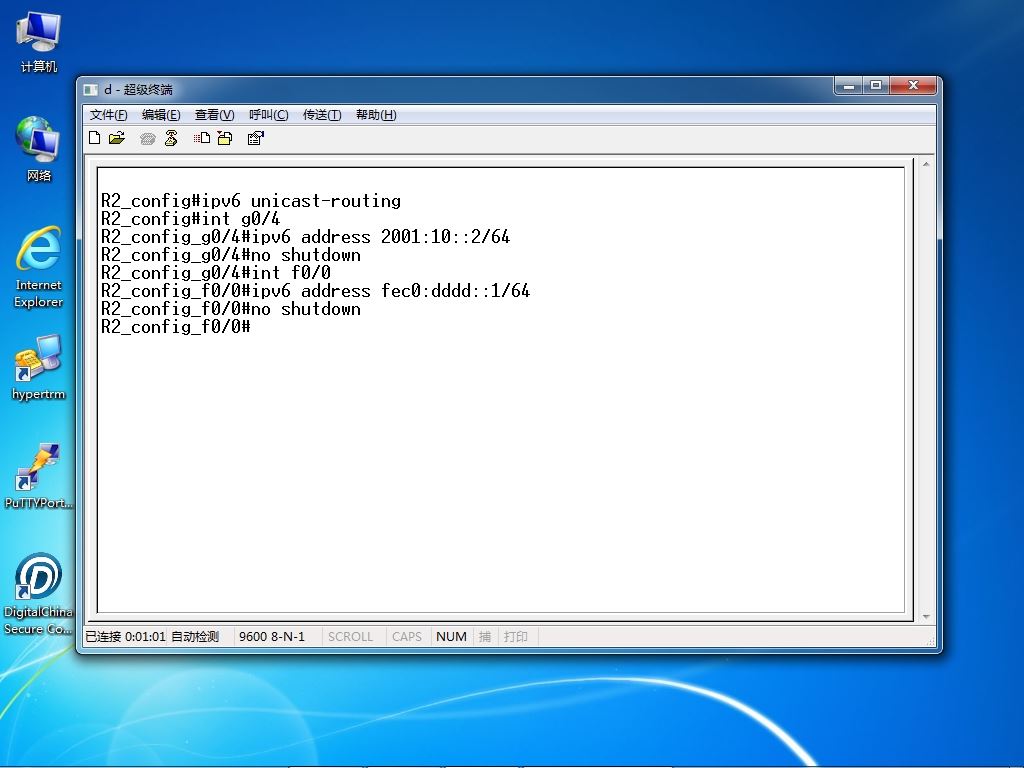Screen dimensions: 1024x768
Task: Click the Receive file toolbar icon
Action: 225,138
